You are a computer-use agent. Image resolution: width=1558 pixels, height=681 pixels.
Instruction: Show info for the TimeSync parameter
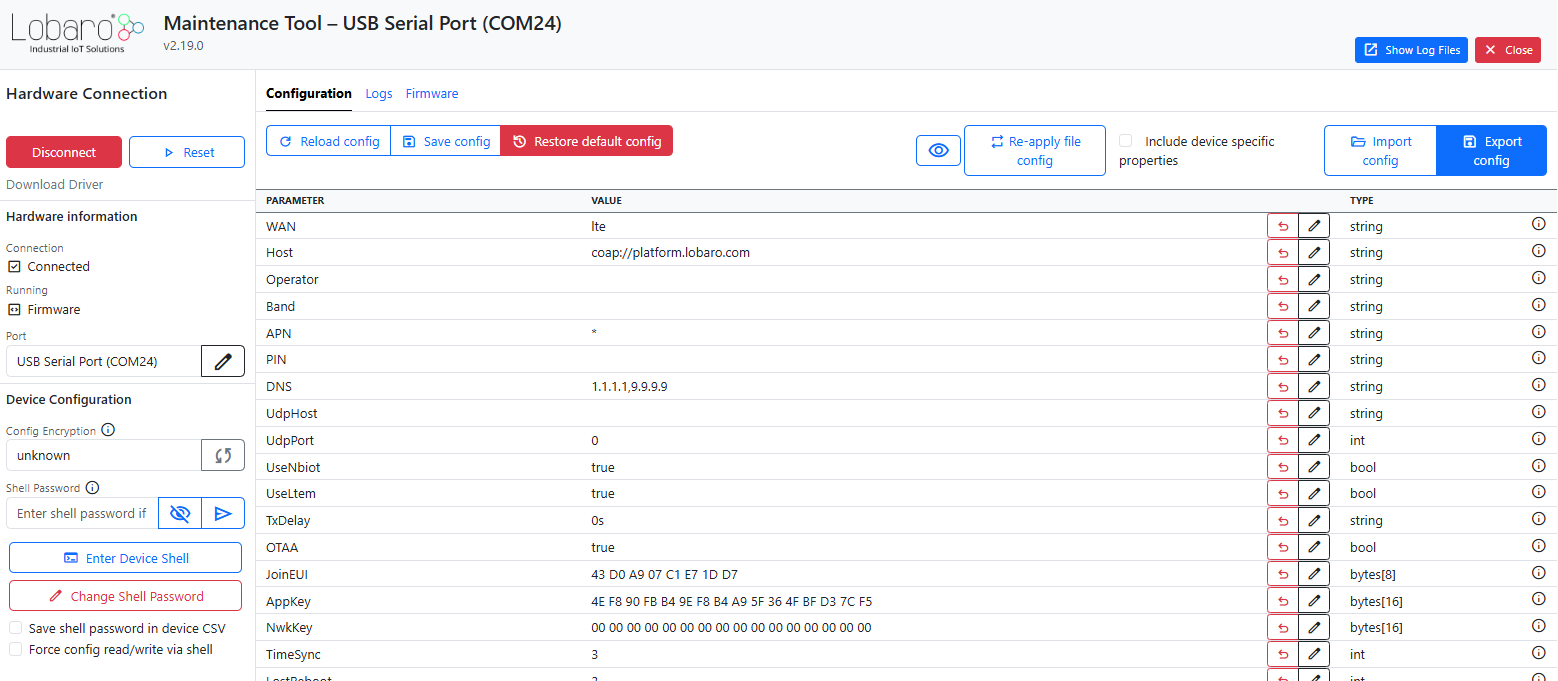click(x=1539, y=653)
